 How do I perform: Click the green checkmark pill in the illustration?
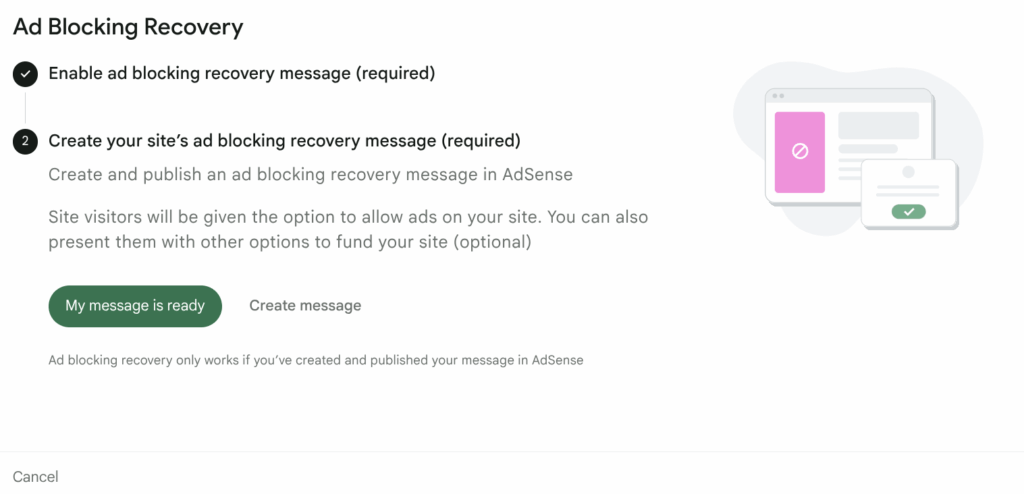click(908, 211)
